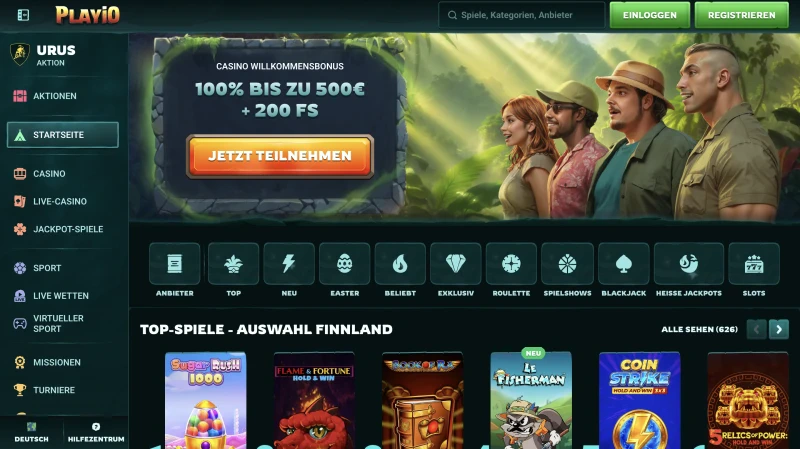Open the Heisse Jackpots category
Screen dimensions: 800x449
[689, 264]
